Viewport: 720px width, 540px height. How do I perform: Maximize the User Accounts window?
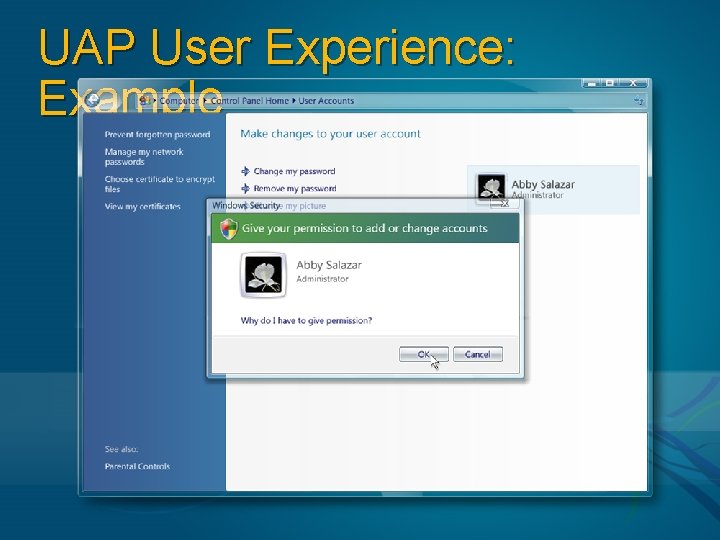tap(610, 84)
